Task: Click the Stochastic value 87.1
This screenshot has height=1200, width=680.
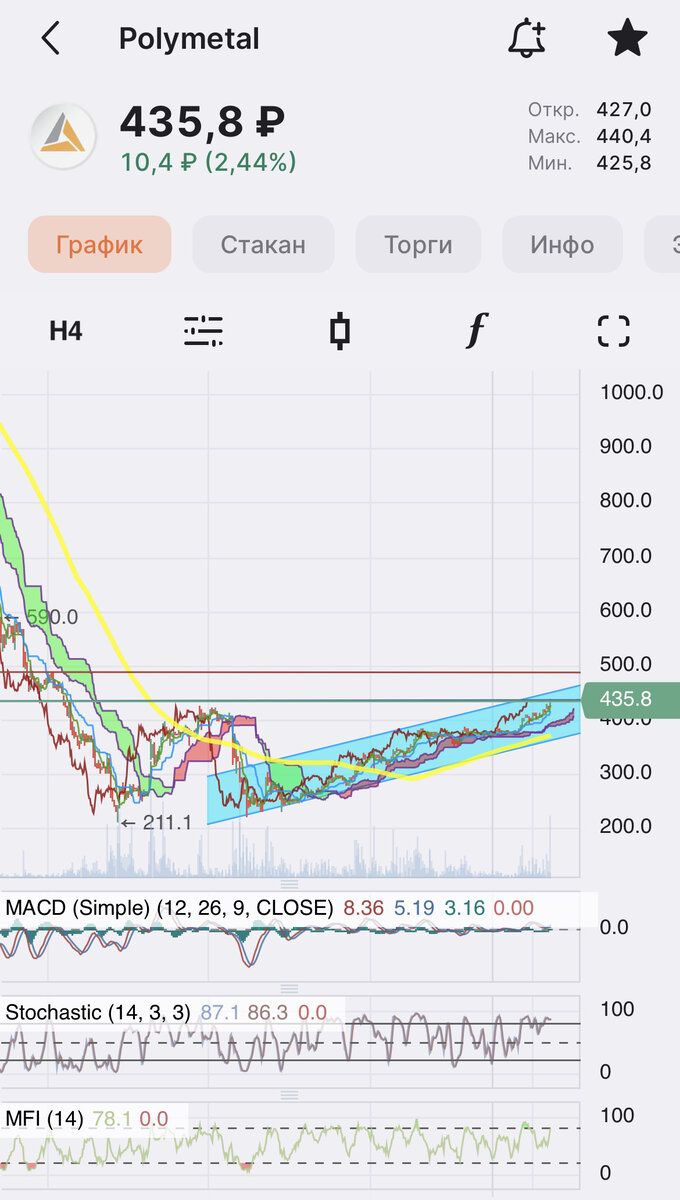Action: click(x=220, y=1012)
